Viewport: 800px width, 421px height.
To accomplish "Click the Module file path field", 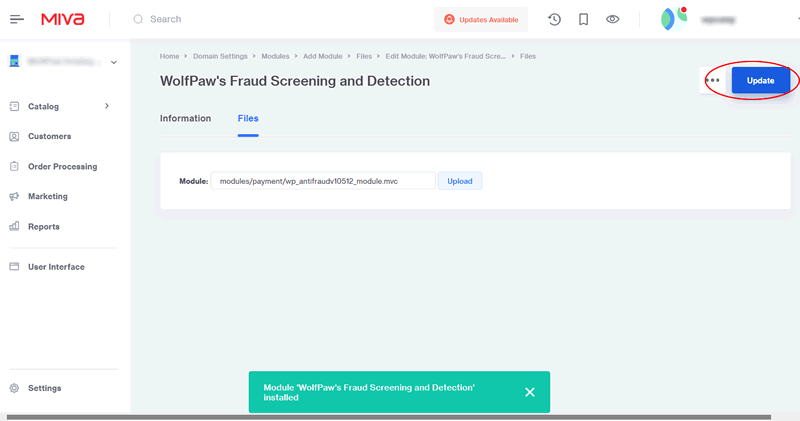I will coord(323,181).
